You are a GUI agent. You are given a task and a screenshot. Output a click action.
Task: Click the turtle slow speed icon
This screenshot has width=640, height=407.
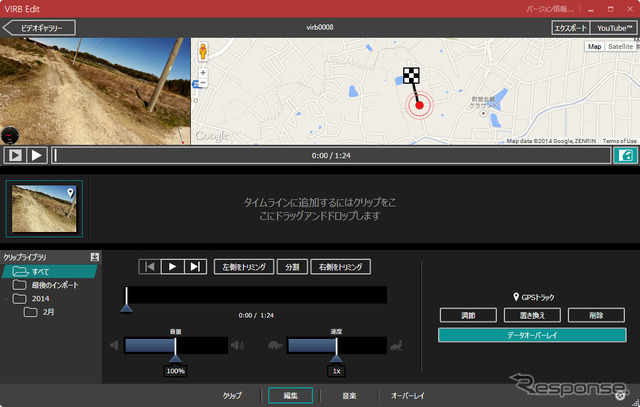point(275,345)
